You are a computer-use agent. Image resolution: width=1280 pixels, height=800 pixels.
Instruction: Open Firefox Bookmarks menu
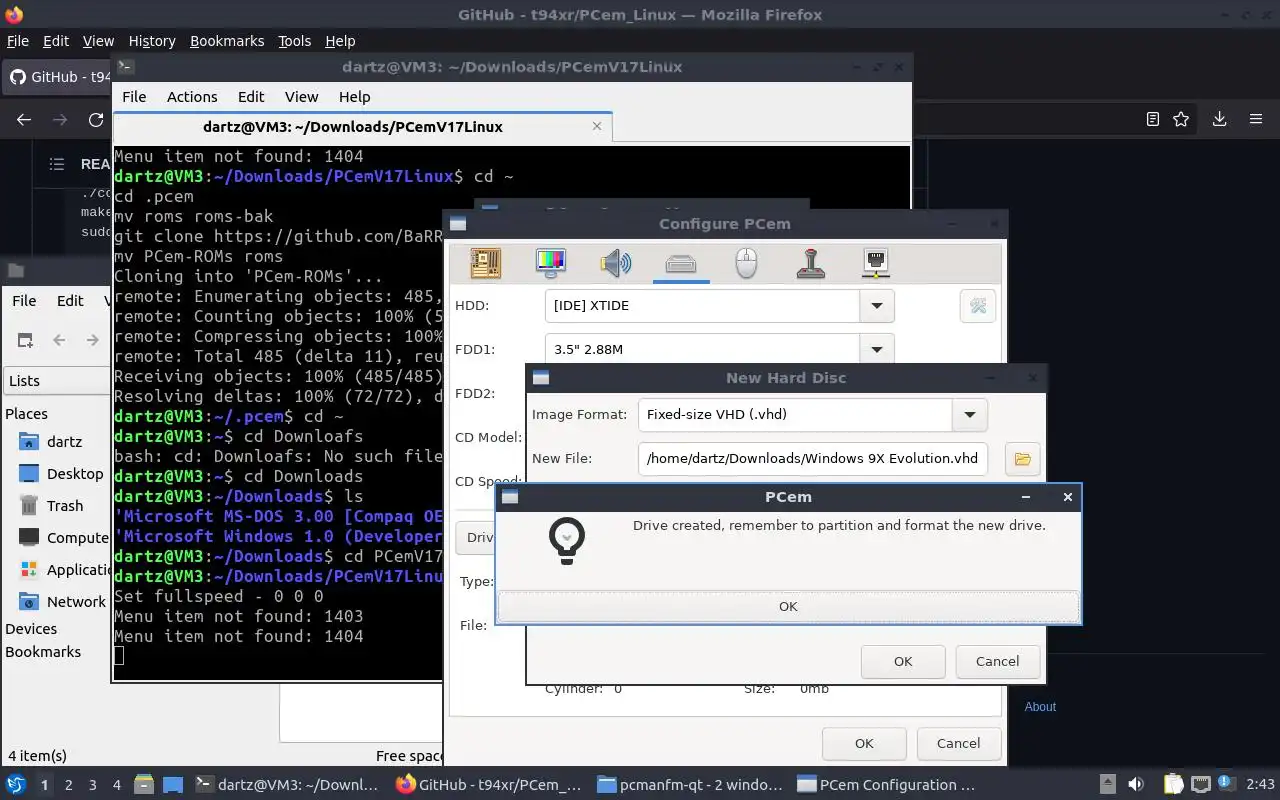[227, 41]
